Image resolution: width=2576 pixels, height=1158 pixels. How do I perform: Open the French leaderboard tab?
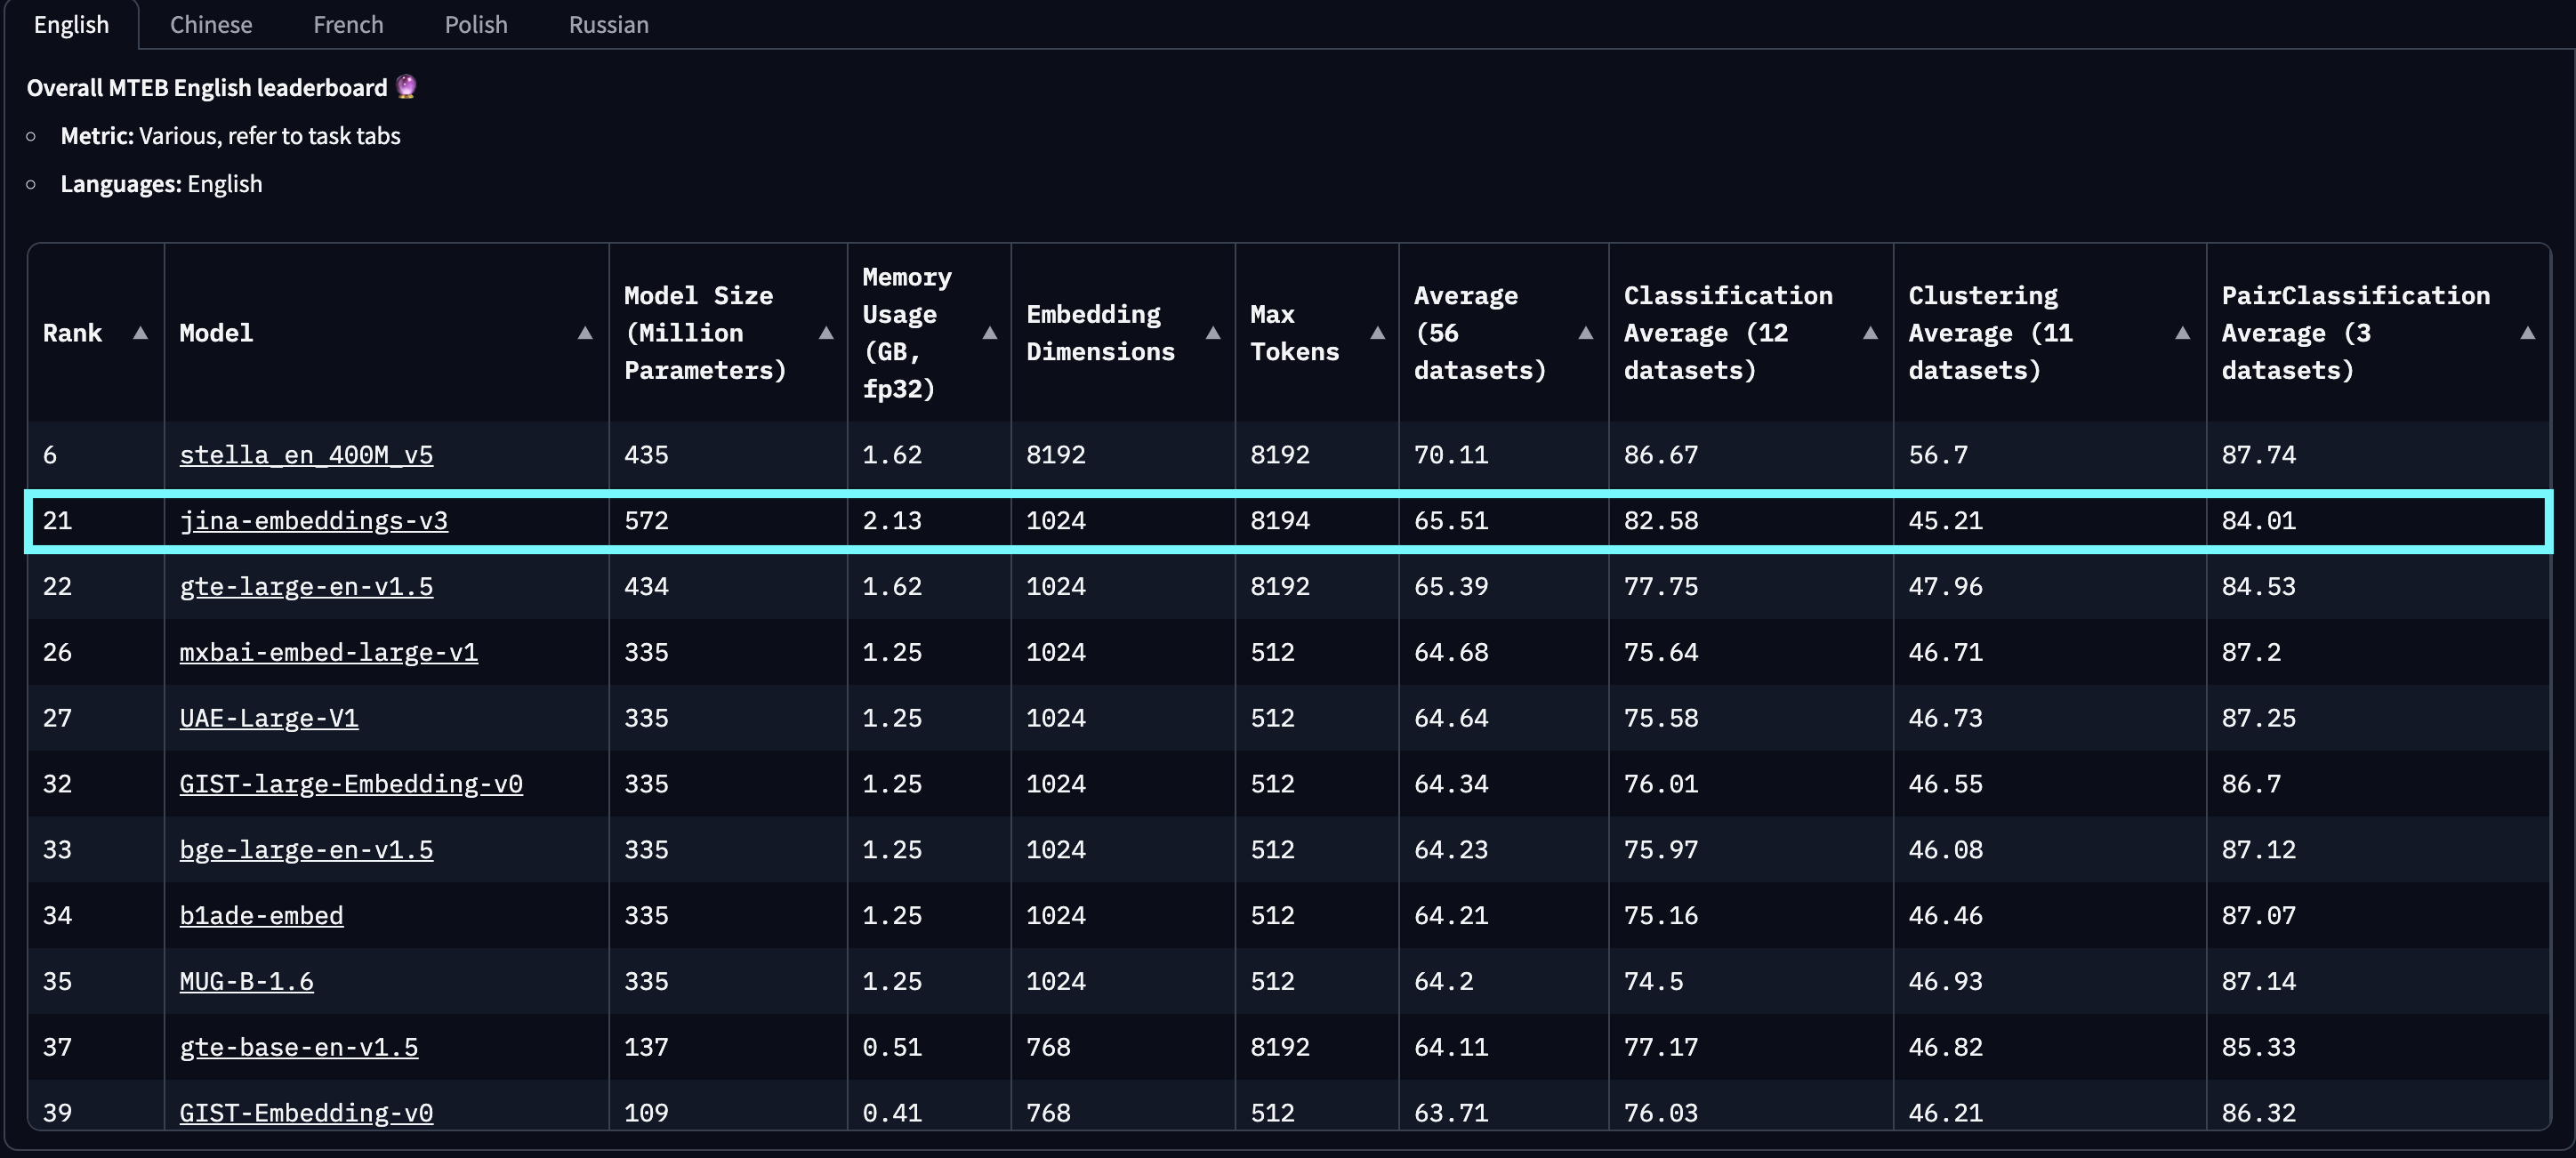[348, 25]
